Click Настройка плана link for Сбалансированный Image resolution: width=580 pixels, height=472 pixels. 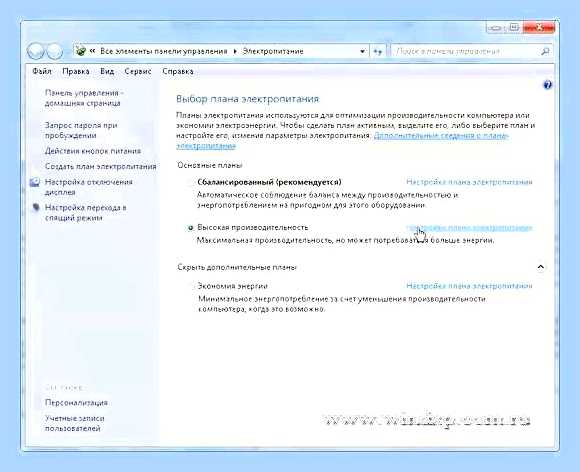tap(469, 182)
